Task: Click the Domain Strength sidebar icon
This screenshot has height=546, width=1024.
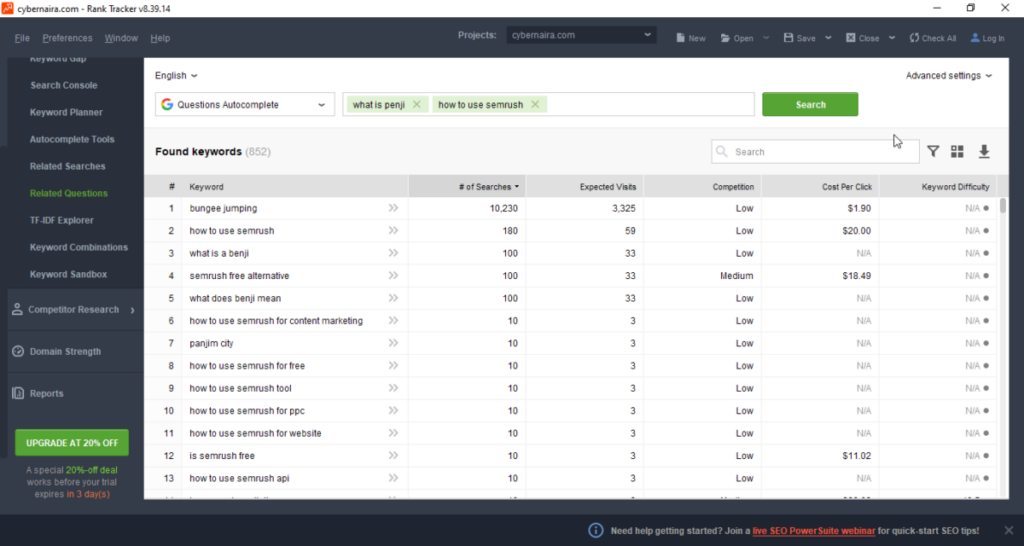Action: (x=18, y=352)
